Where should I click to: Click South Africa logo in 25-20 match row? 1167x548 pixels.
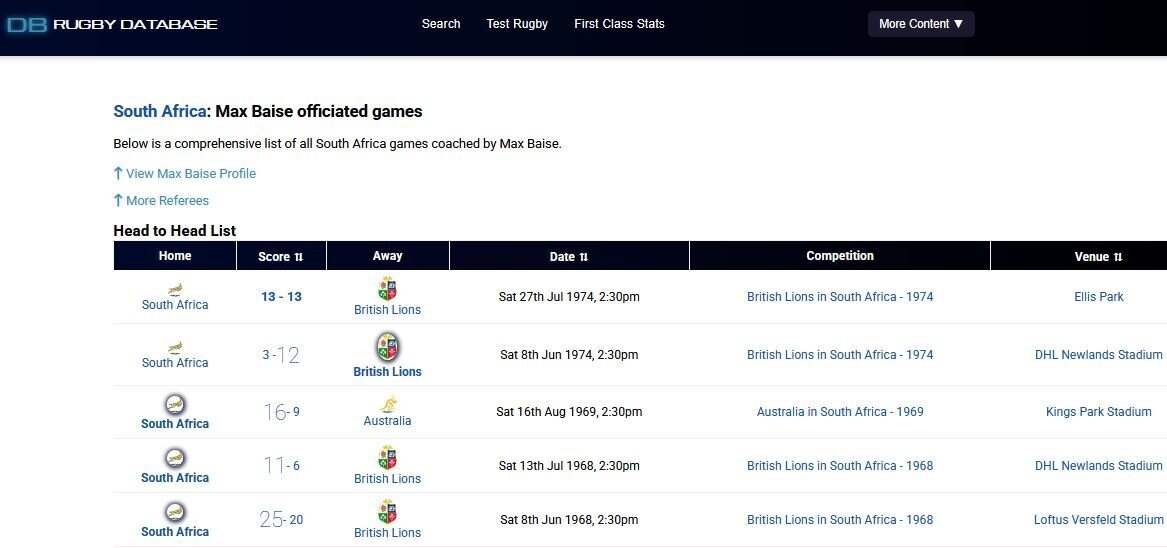tap(175, 512)
